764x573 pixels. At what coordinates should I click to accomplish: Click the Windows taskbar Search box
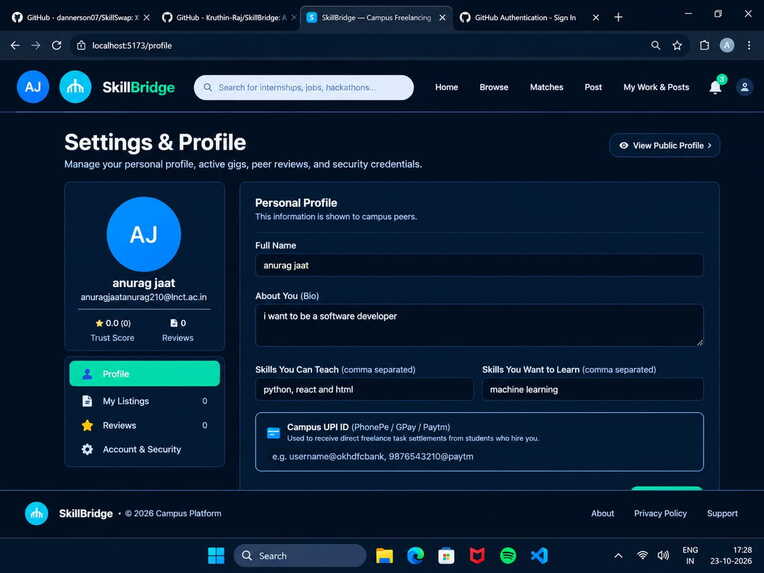pyautogui.click(x=300, y=555)
